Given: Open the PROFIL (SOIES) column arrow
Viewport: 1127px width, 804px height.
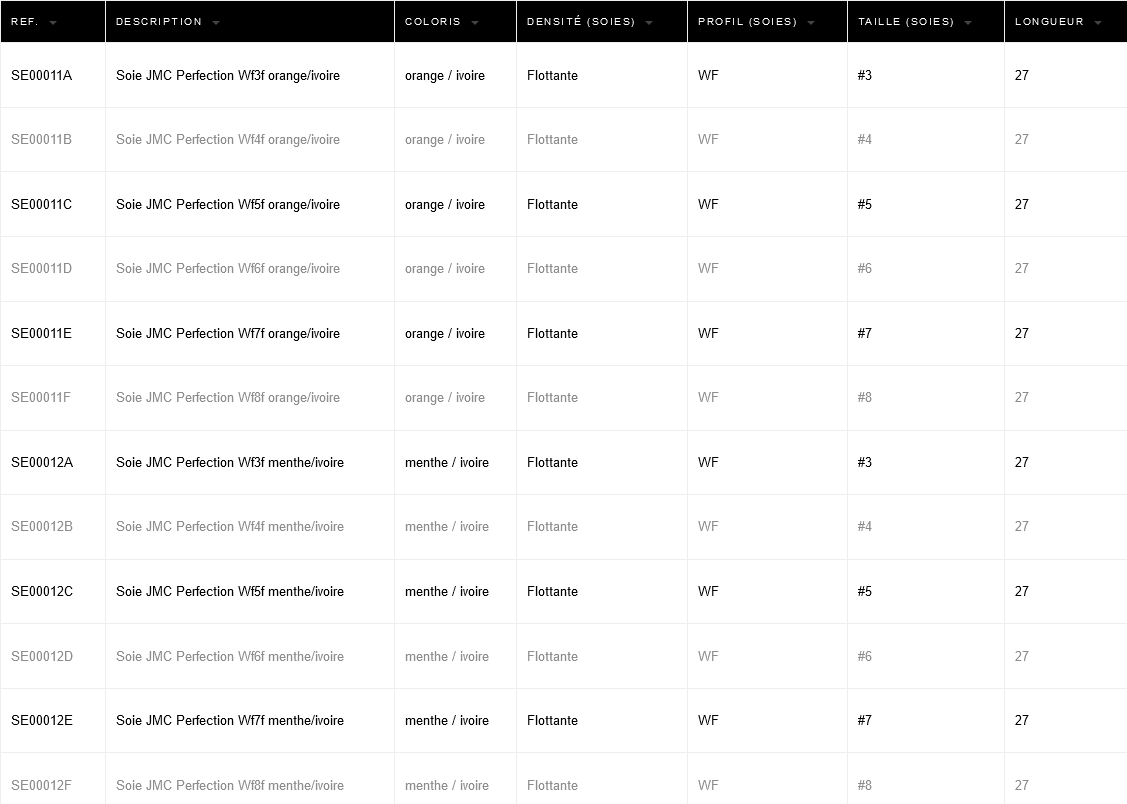Looking at the screenshot, I should click(810, 22).
